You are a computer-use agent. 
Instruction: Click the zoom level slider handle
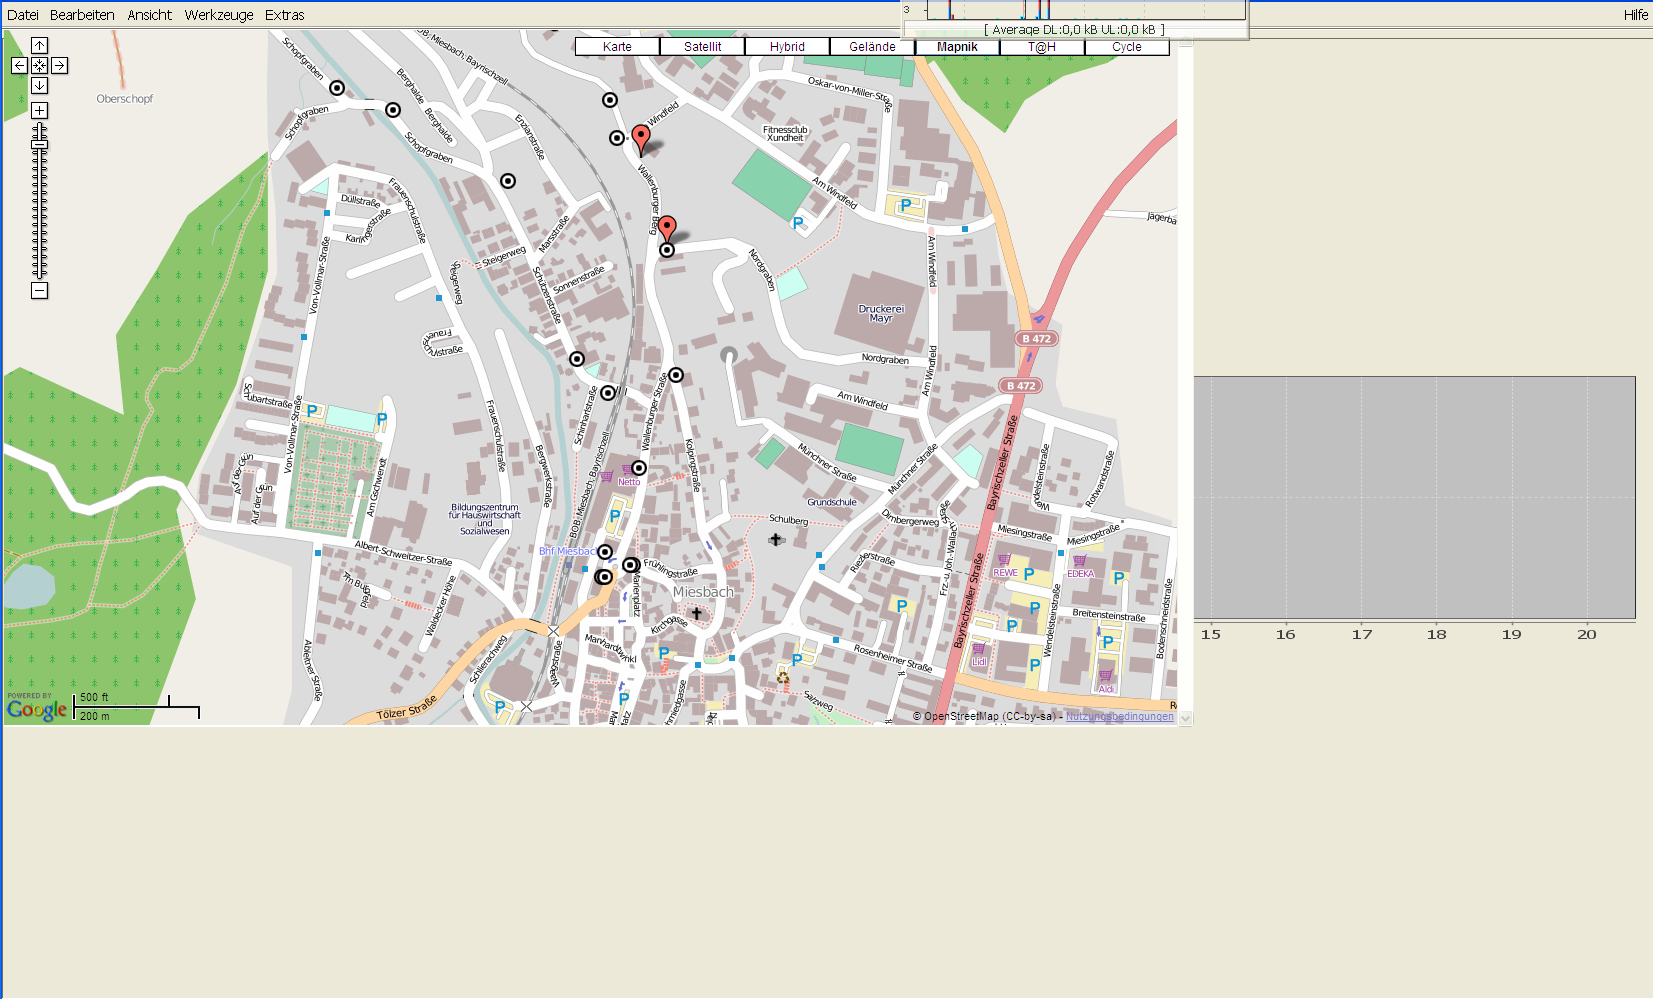39,145
